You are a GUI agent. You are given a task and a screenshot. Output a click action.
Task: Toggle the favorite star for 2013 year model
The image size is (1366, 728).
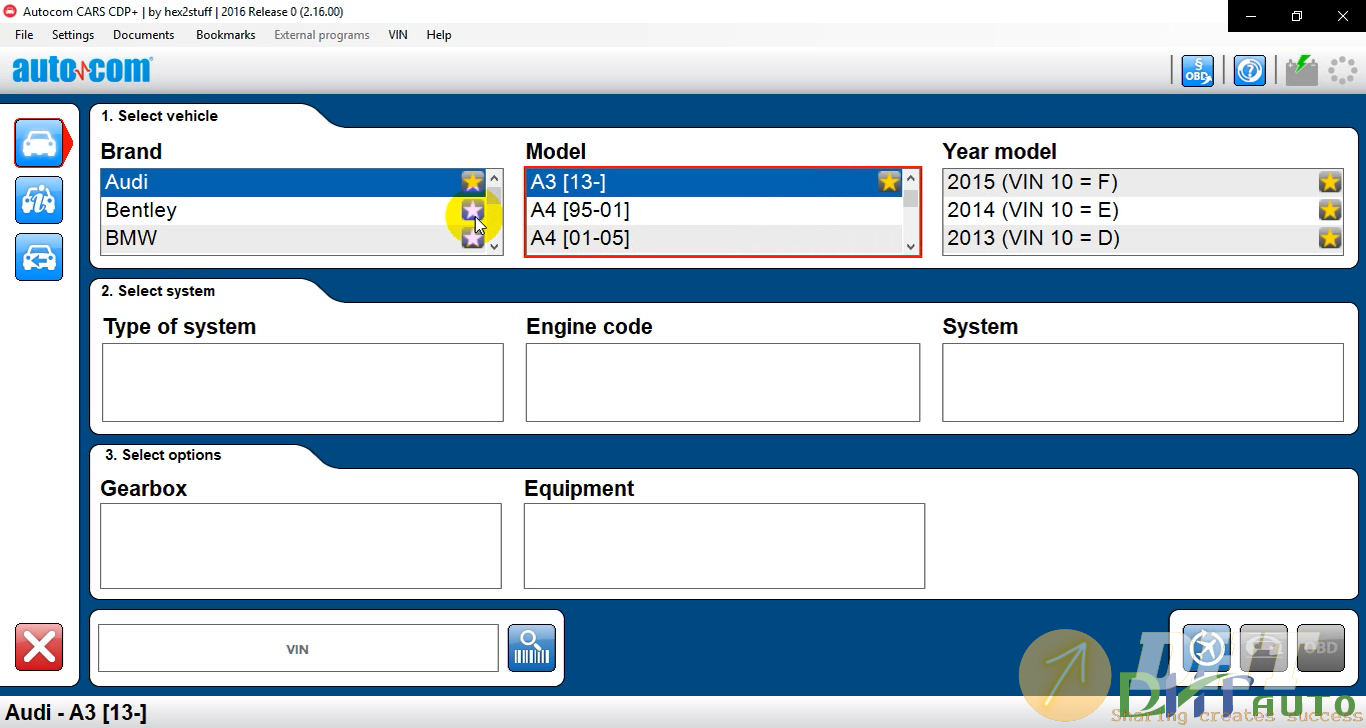click(1329, 238)
